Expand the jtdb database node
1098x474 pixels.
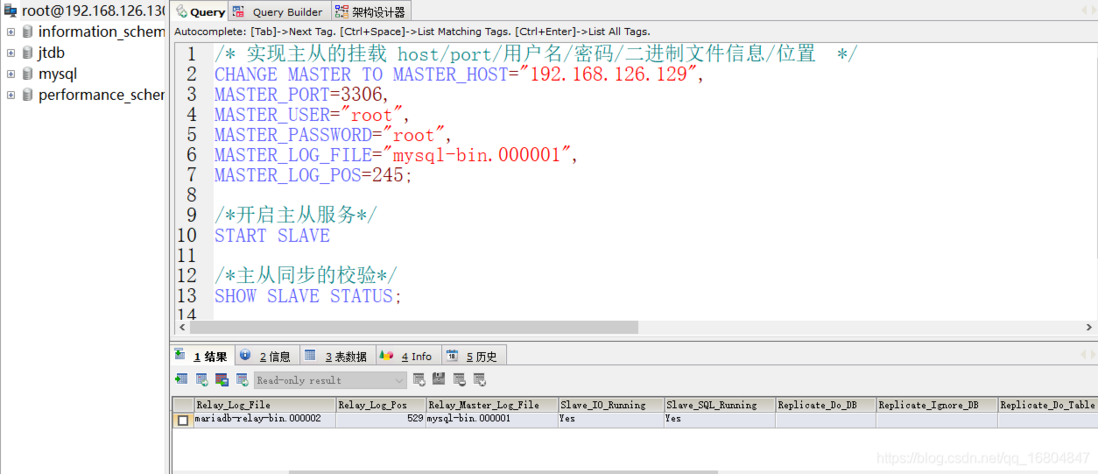pyautogui.click(x=11, y=53)
